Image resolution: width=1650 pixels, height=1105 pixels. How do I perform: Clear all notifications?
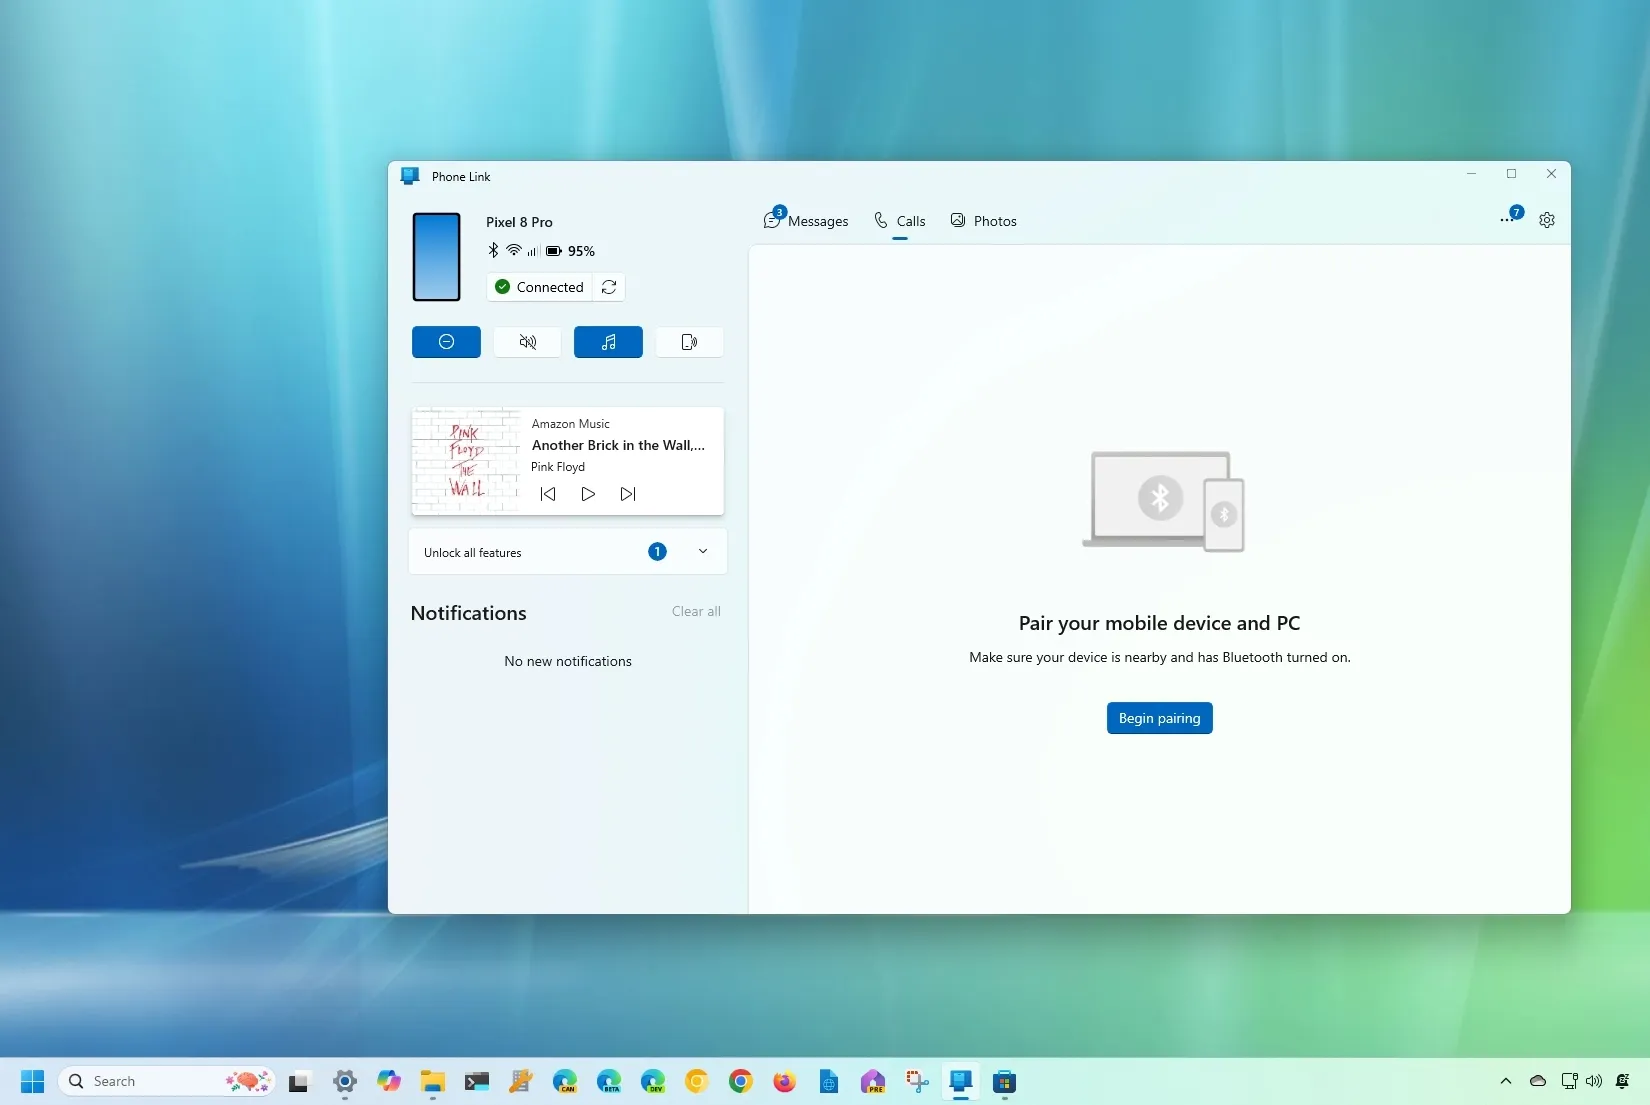(x=696, y=611)
